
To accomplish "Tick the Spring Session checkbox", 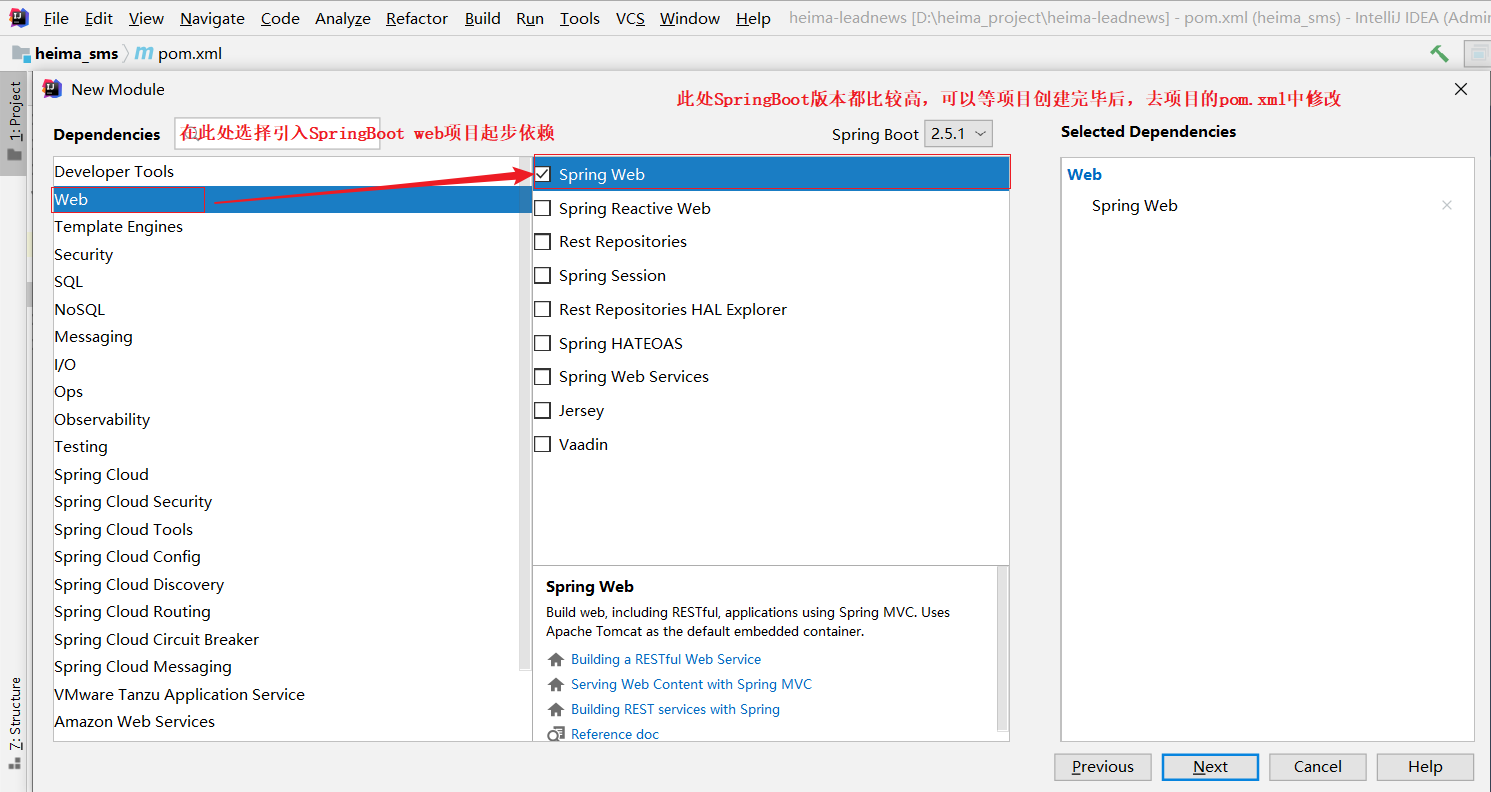I will (x=543, y=275).
